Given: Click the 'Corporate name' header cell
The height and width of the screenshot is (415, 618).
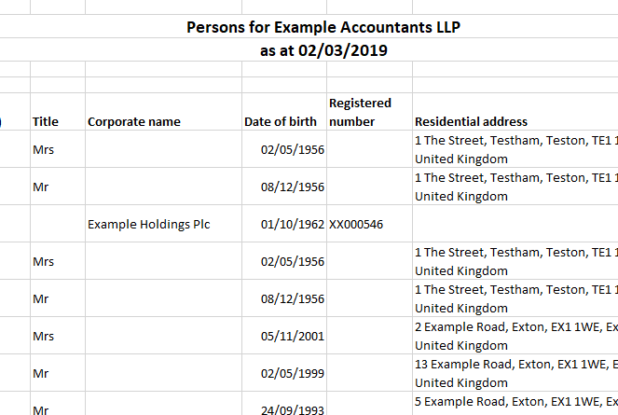Looking at the screenshot, I should [x=134, y=122].
